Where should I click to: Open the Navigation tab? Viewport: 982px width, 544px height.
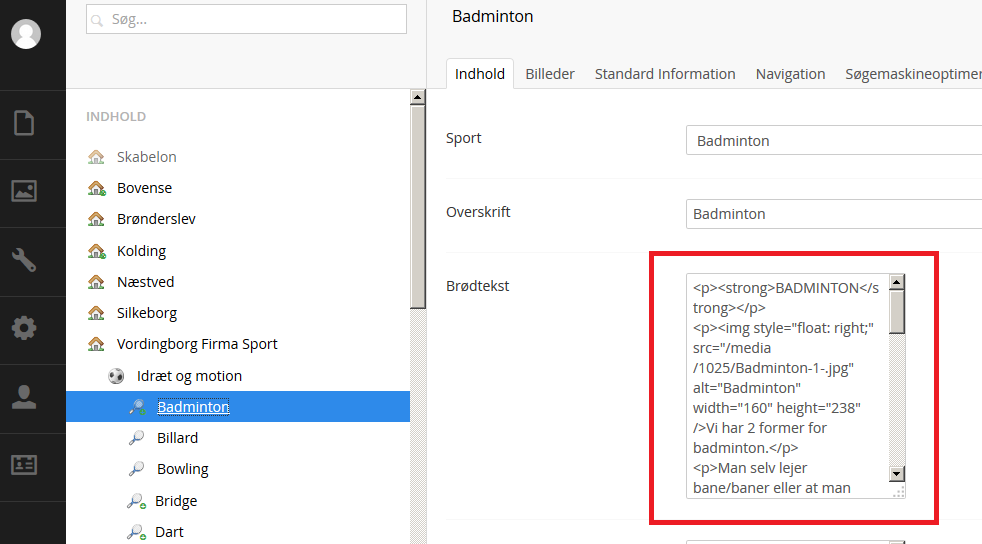790,74
